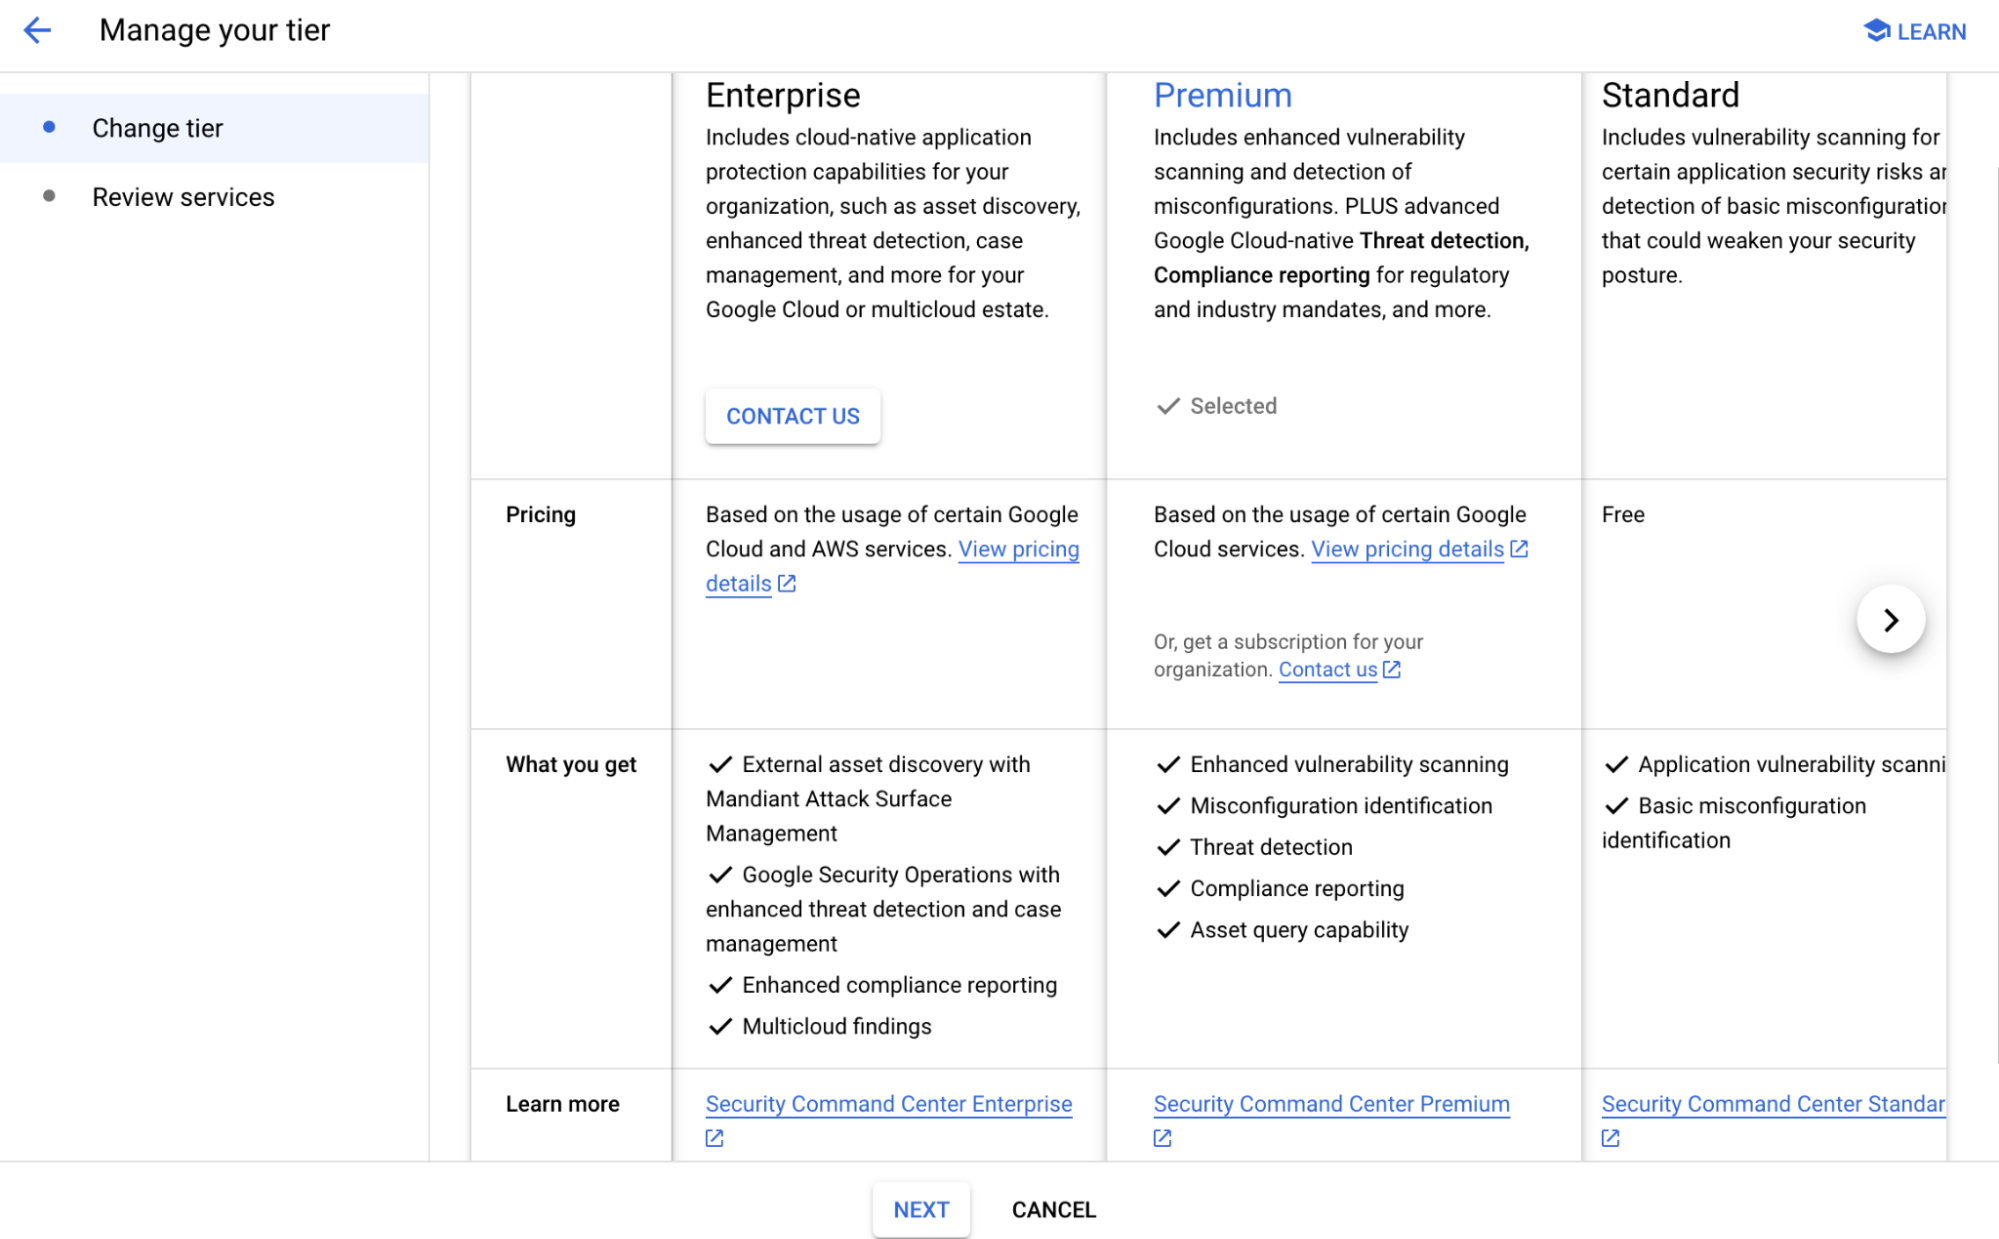The width and height of the screenshot is (1999, 1239).
Task: Open Premium View pricing details link
Action: tap(1406, 549)
